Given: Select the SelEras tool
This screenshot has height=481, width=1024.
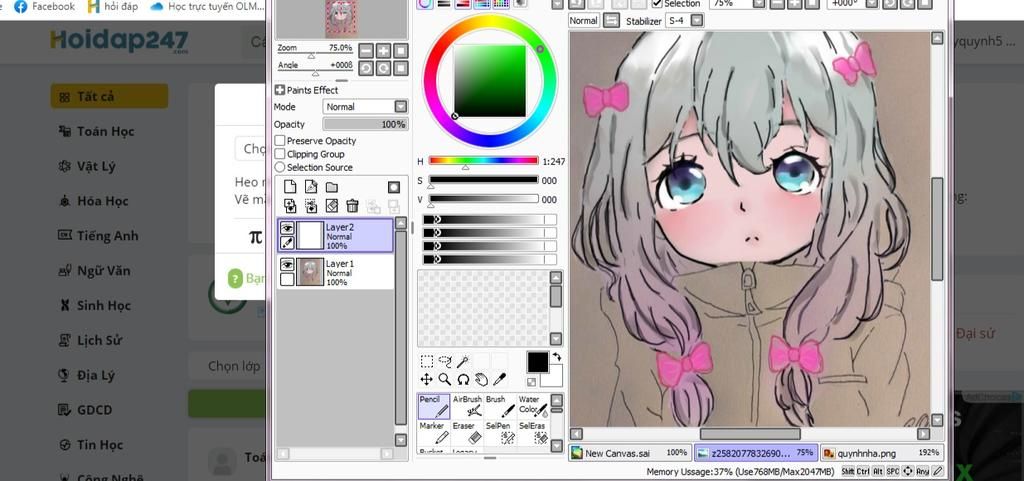Looking at the screenshot, I should [x=532, y=433].
